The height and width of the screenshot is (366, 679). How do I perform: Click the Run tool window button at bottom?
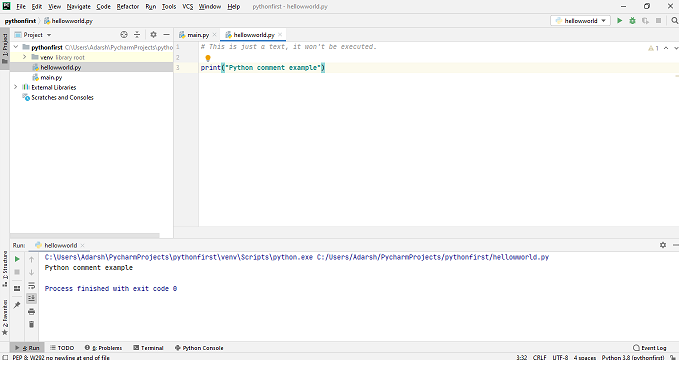(27, 348)
